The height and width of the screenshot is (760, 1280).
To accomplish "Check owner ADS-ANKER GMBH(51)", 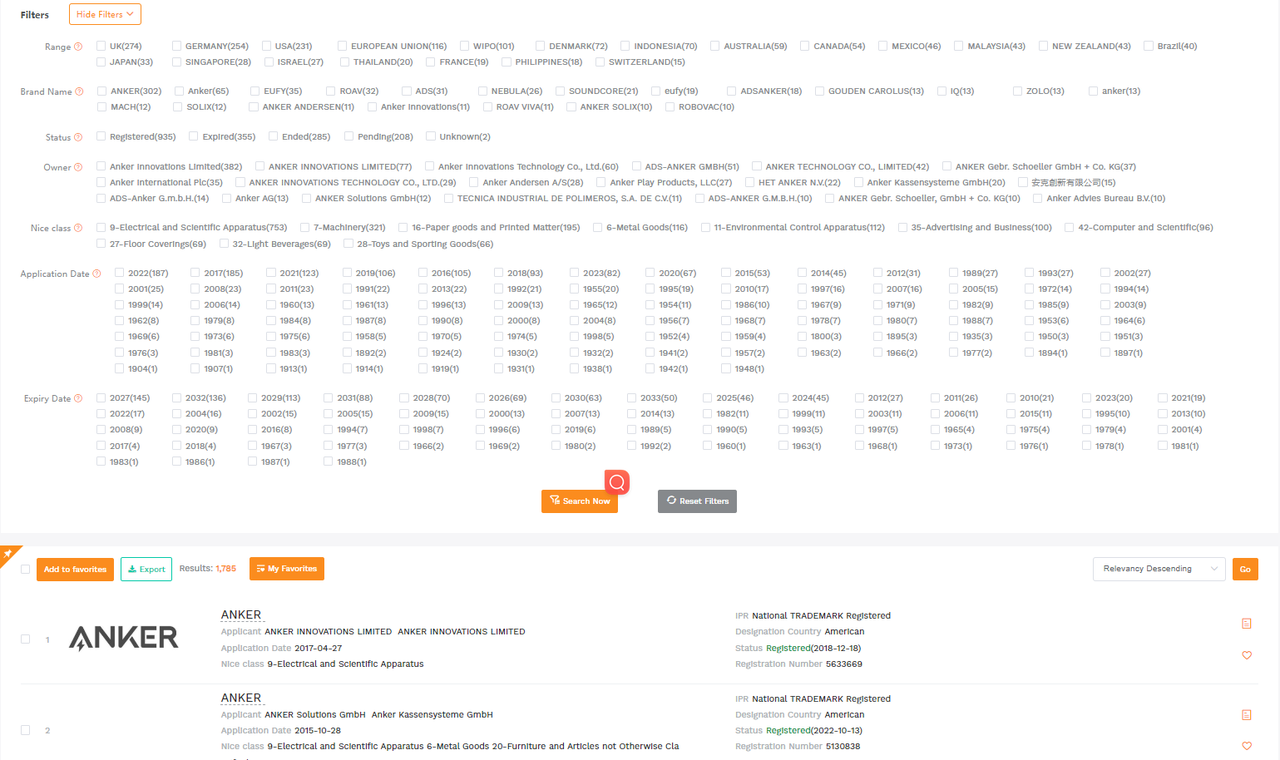I will (x=637, y=166).
